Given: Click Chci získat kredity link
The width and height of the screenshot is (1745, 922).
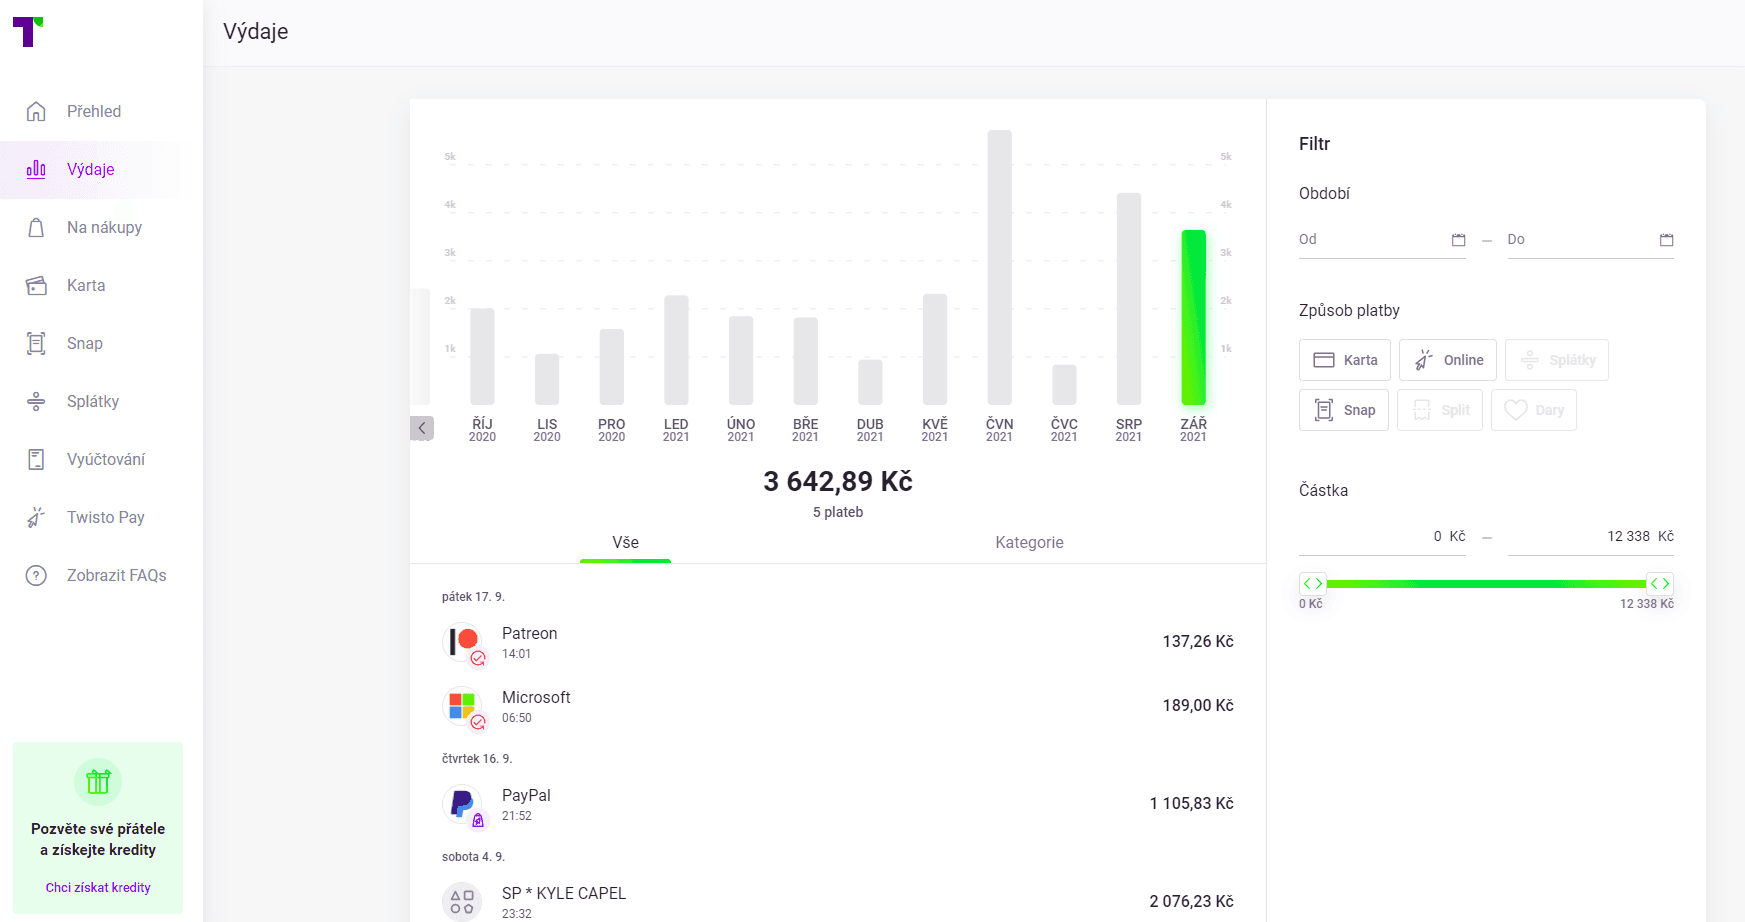Looking at the screenshot, I should [x=98, y=887].
